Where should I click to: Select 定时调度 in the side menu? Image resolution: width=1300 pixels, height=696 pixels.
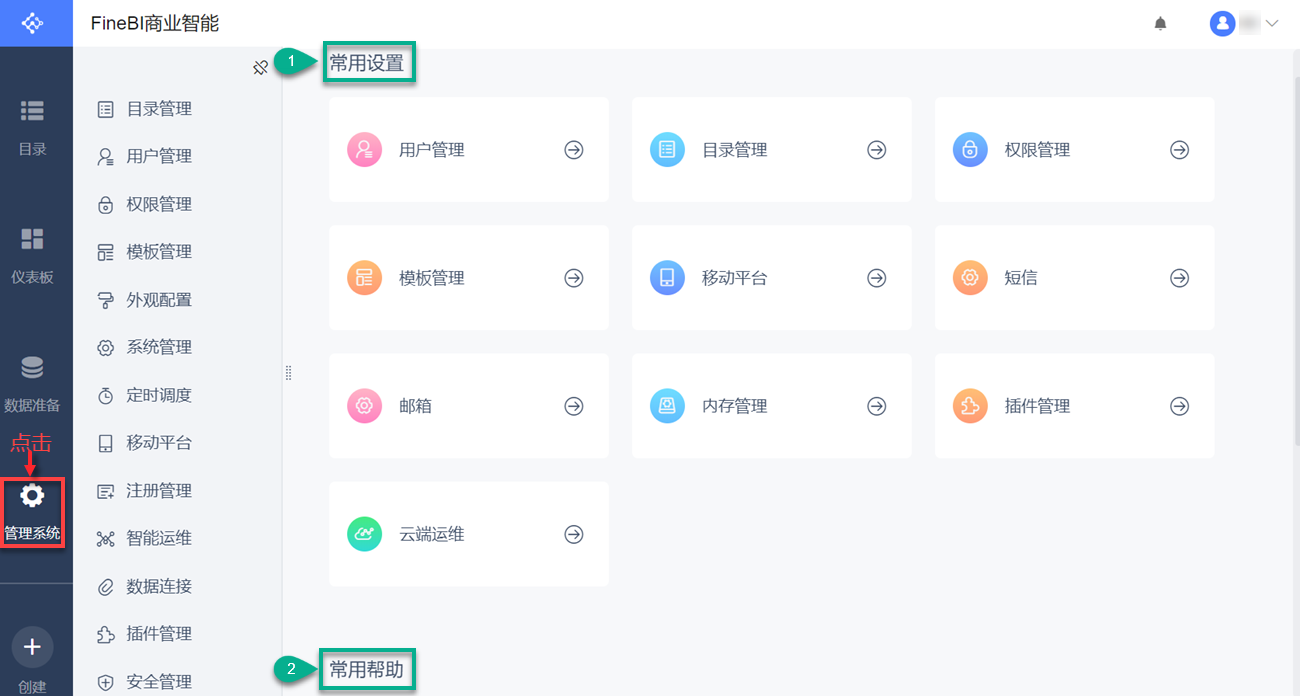pos(158,395)
